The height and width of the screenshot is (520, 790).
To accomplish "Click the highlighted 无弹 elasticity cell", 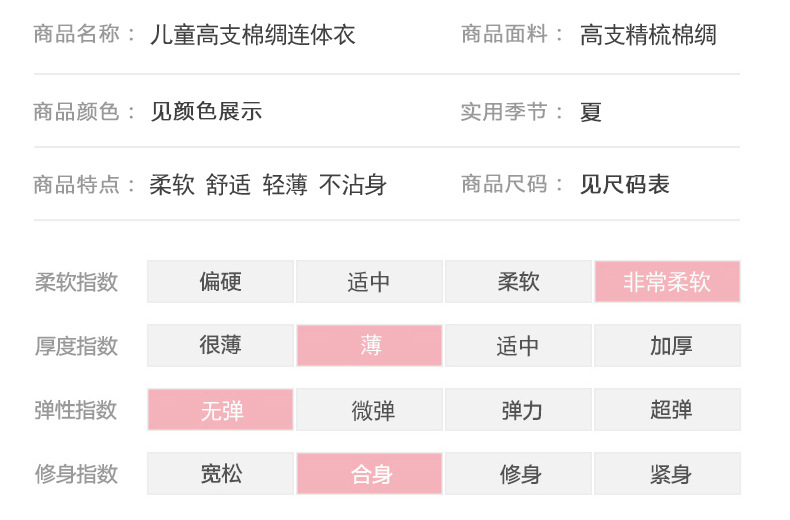I will click(x=220, y=410).
